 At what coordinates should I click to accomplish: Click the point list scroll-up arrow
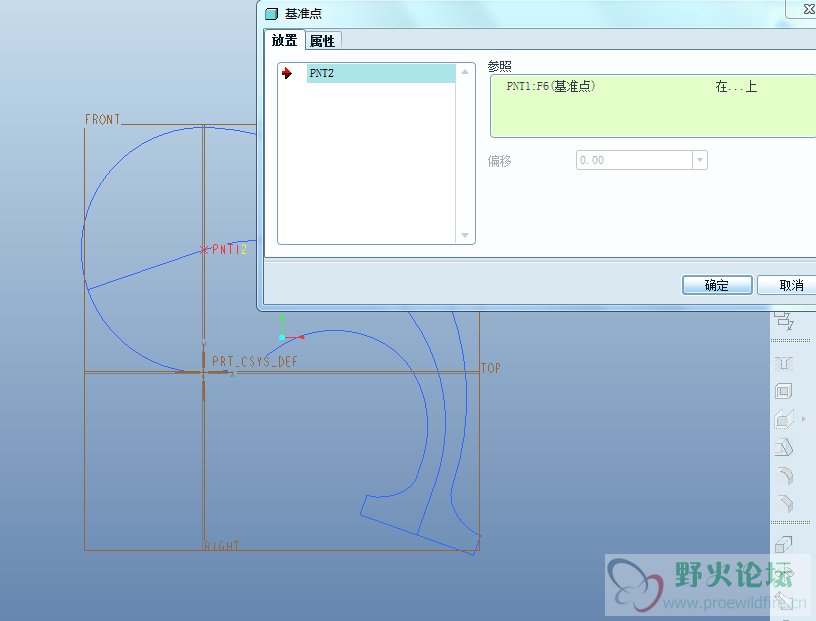(465, 72)
